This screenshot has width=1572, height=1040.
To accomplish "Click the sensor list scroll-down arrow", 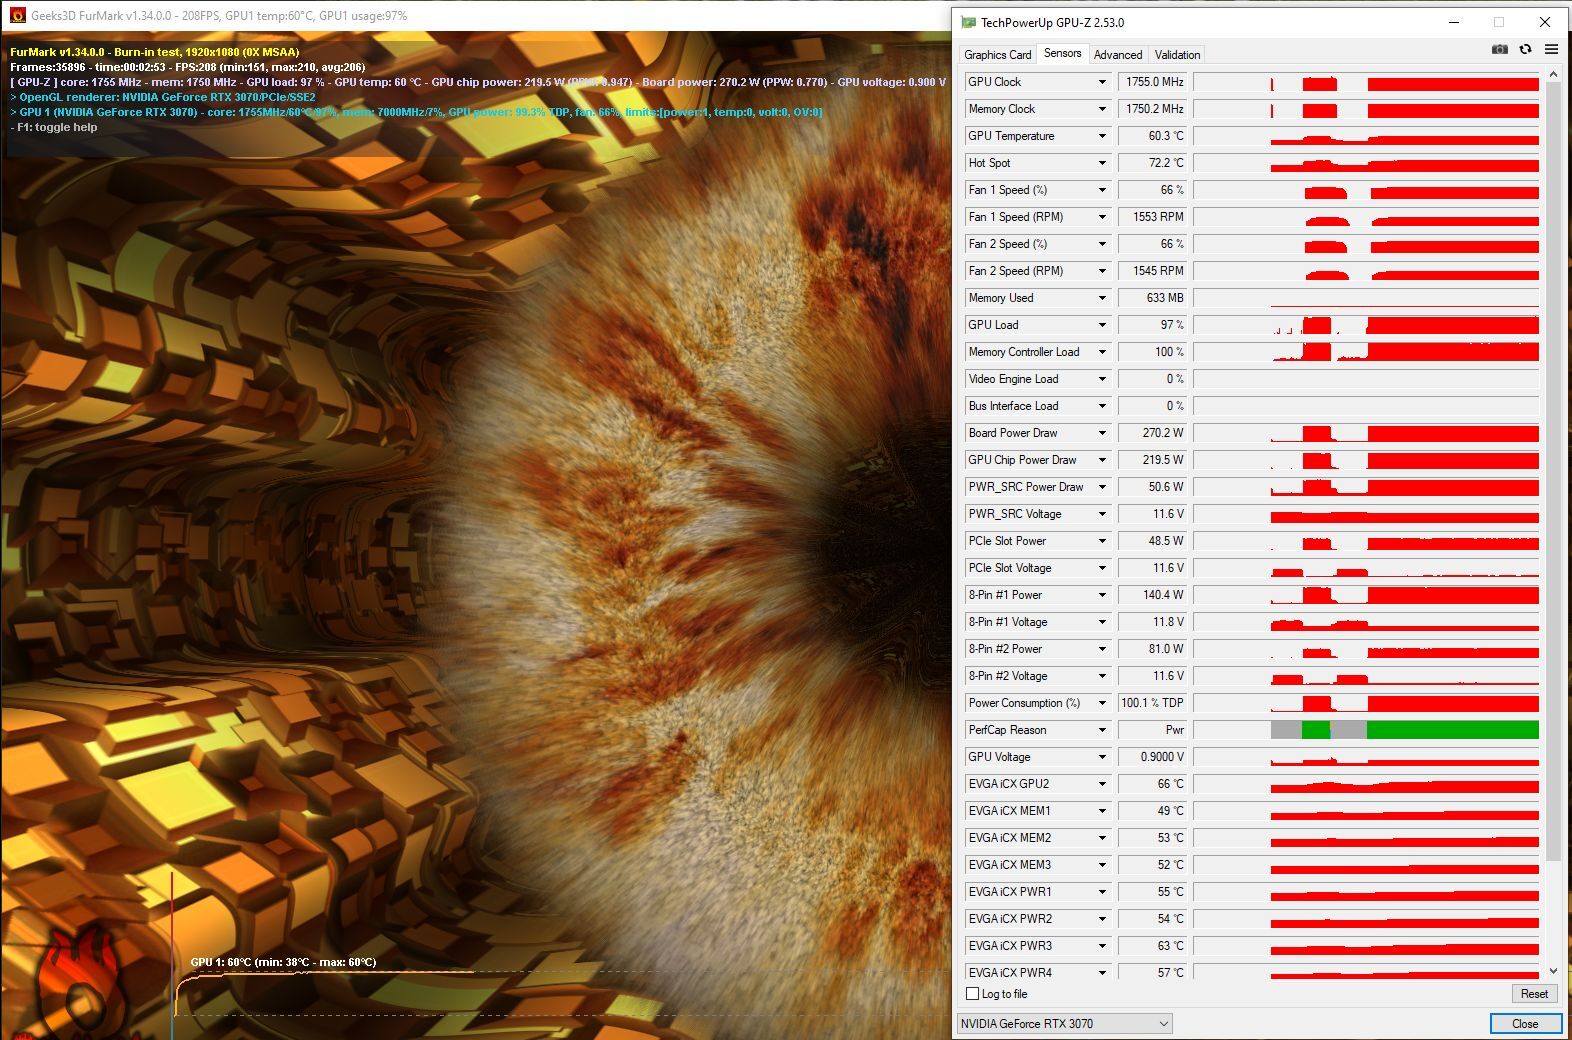I will [1553, 971].
